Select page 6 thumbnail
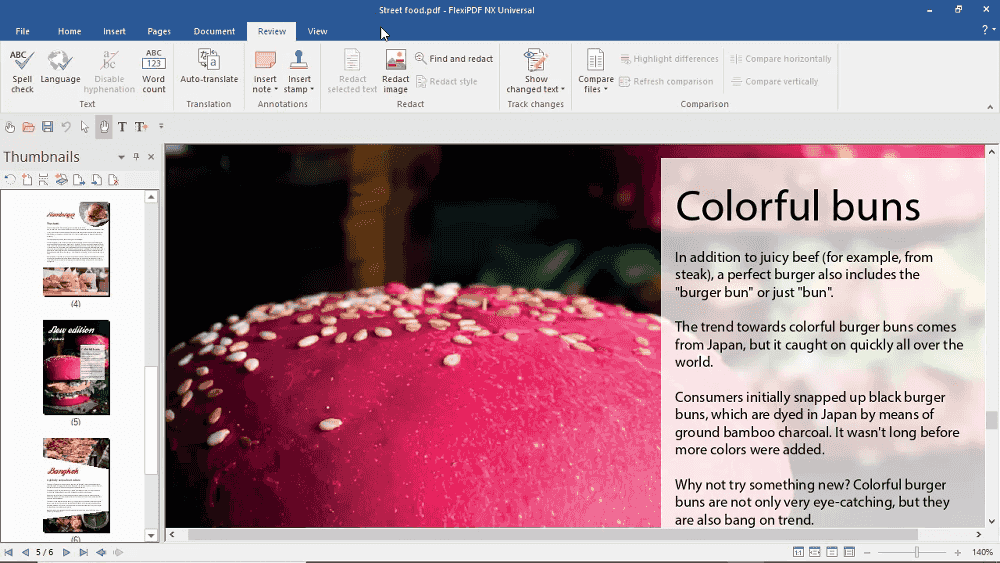This screenshot has width=1000, height=563. pos(76,485)
